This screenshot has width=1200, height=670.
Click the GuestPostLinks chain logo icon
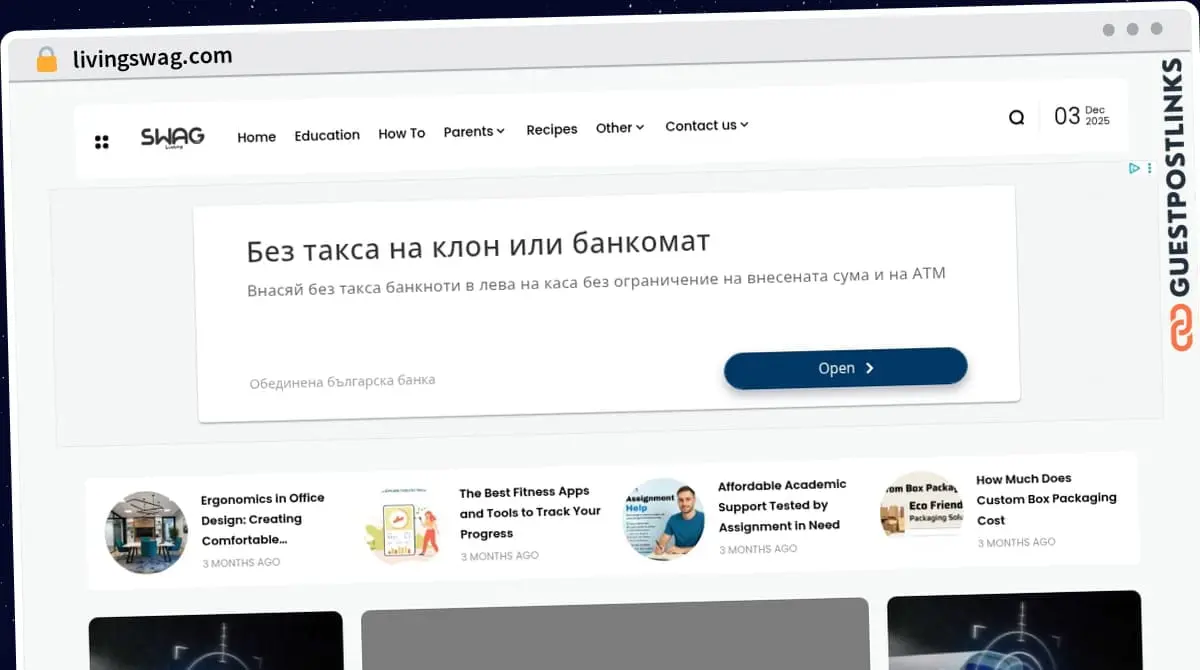pos(1182,329)
